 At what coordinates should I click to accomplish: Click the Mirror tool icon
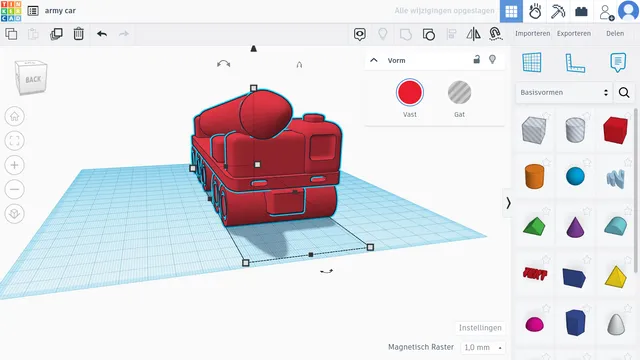tap(473, 34)
